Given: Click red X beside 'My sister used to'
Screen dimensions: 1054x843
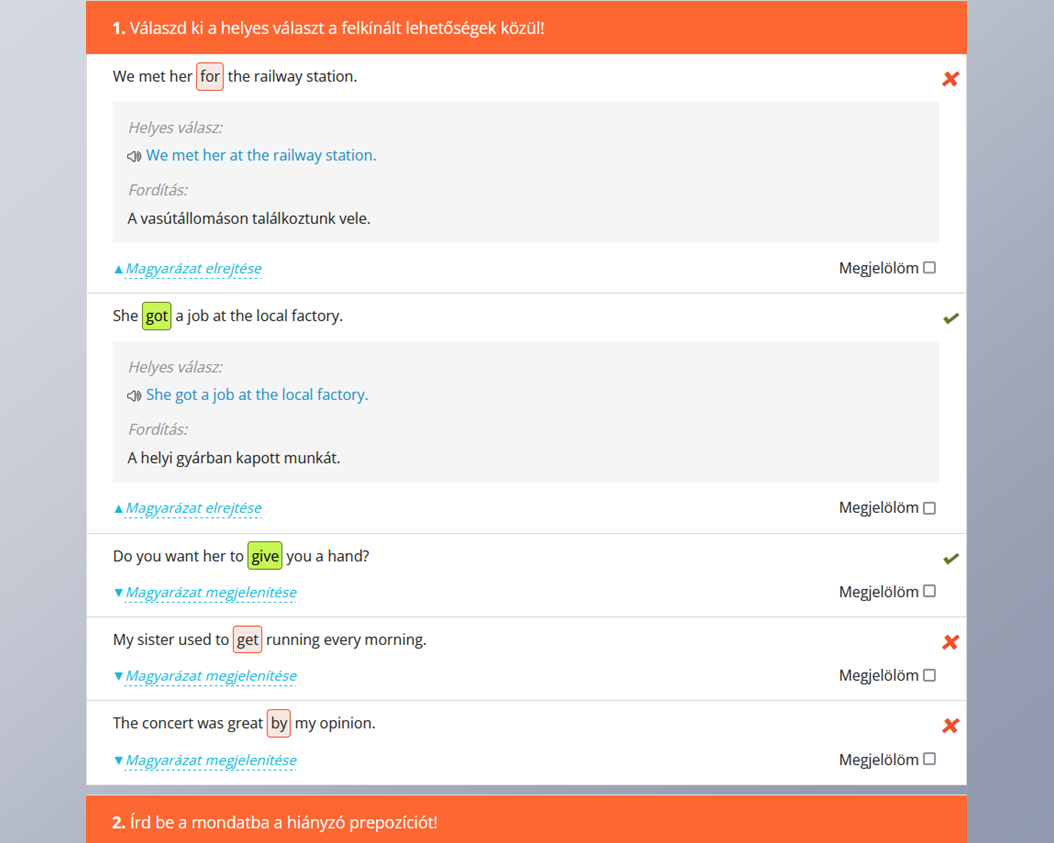Looking at the screenshot, I should pyautogui.click(x=950, y=642).
